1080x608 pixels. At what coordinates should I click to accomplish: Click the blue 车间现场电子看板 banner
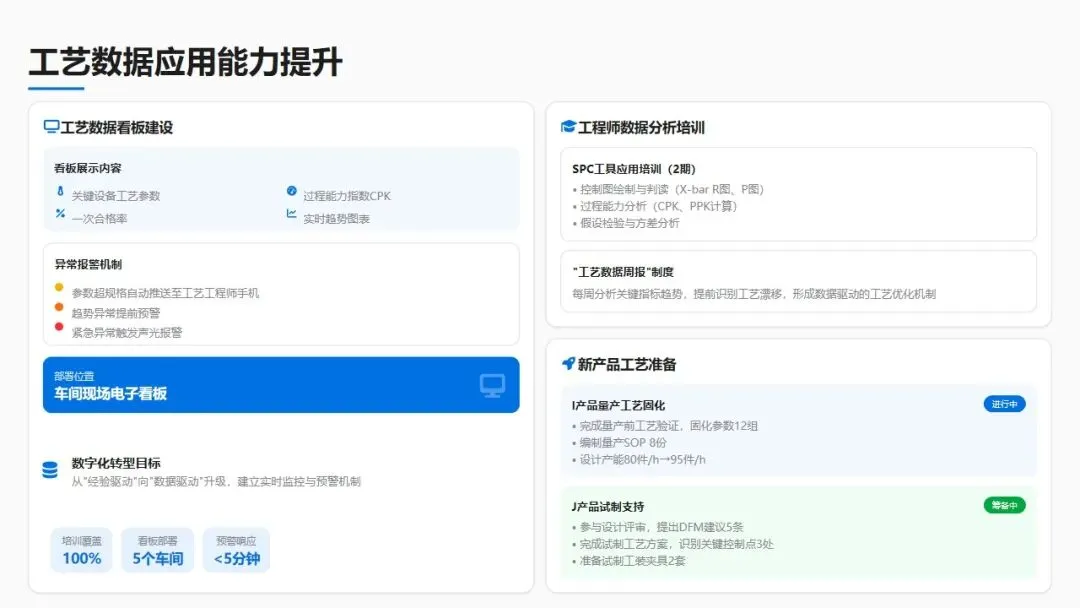tap(281, 385)
